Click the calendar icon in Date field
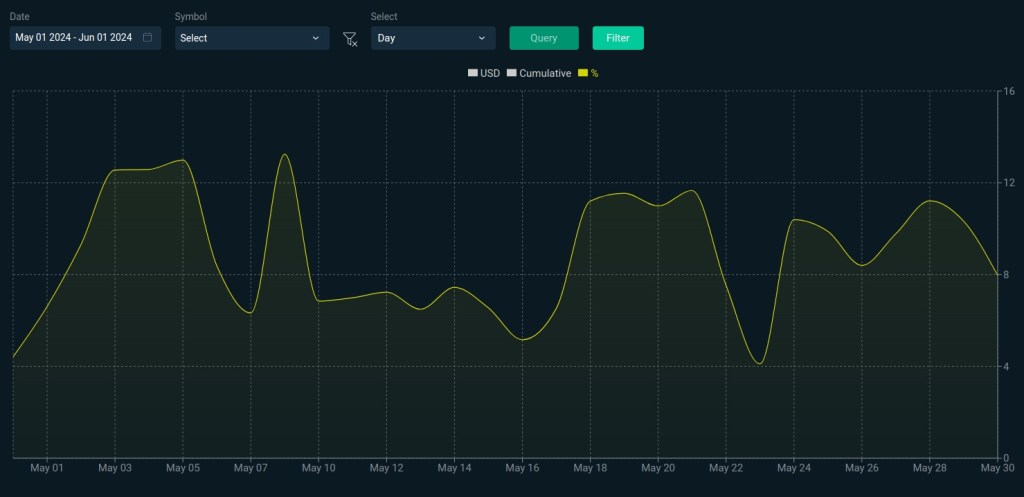Viewport: 1024px width, 497px height. (x=147, y=38)
